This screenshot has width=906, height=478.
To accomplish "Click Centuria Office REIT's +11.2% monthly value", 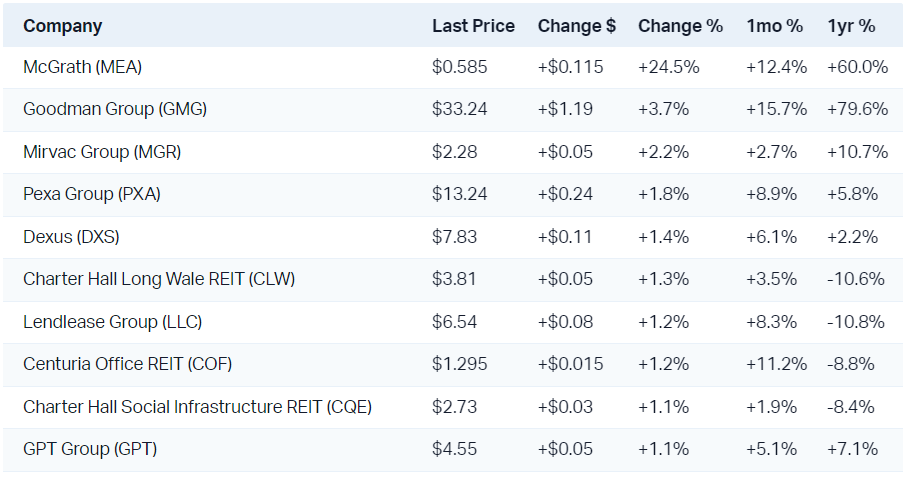I will [x=776, y=364].
